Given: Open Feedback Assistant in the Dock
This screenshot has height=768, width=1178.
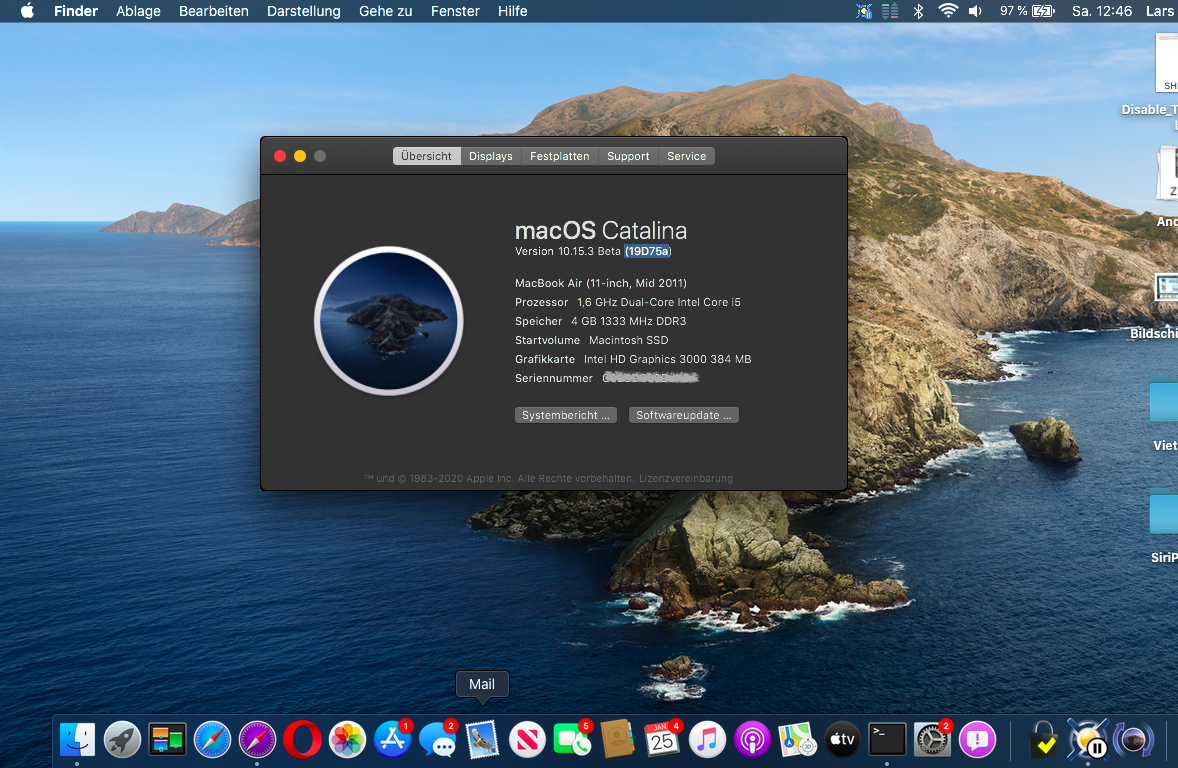Looking at the screenshot, I should 977,740.
